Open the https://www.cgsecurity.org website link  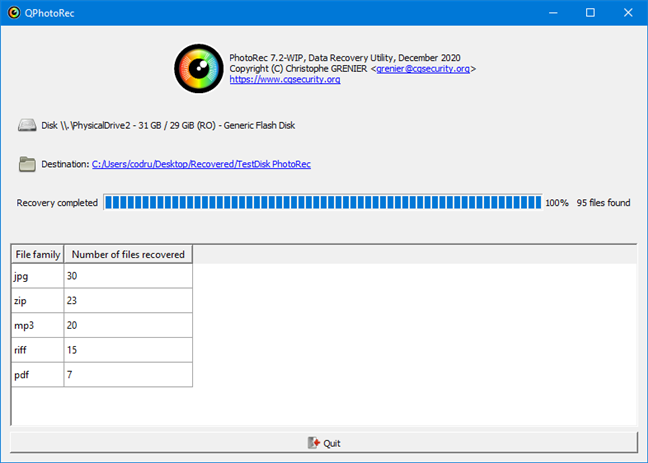click(x=285, y=79)
